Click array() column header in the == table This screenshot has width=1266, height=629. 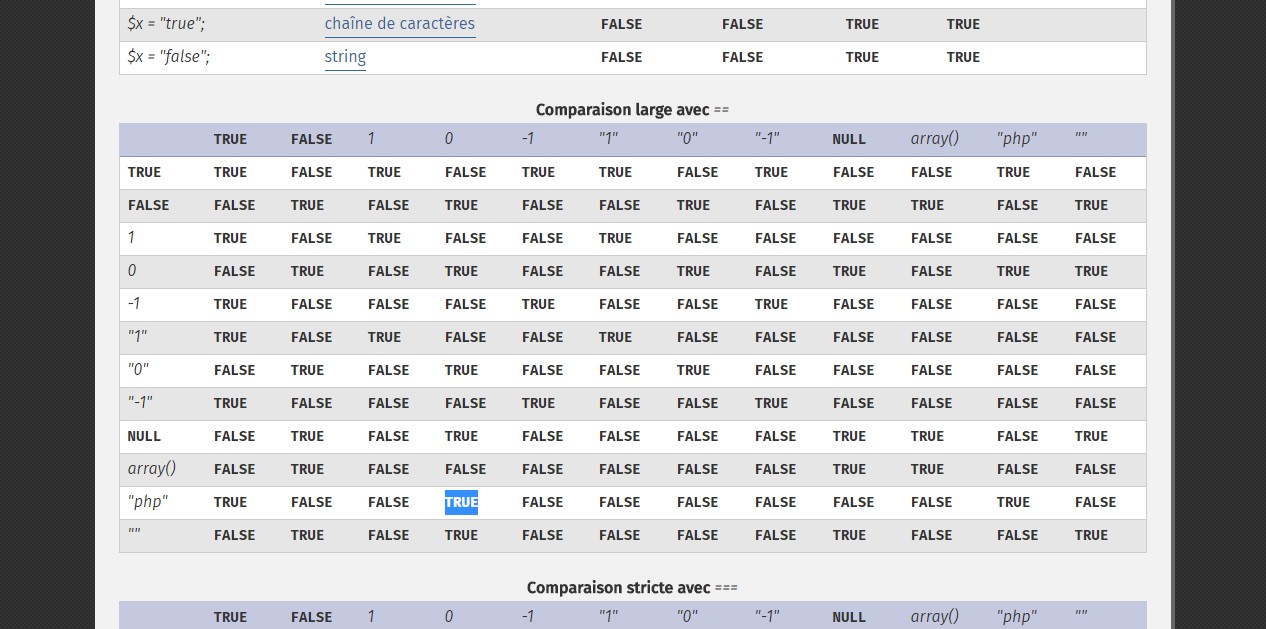[934, 139]
